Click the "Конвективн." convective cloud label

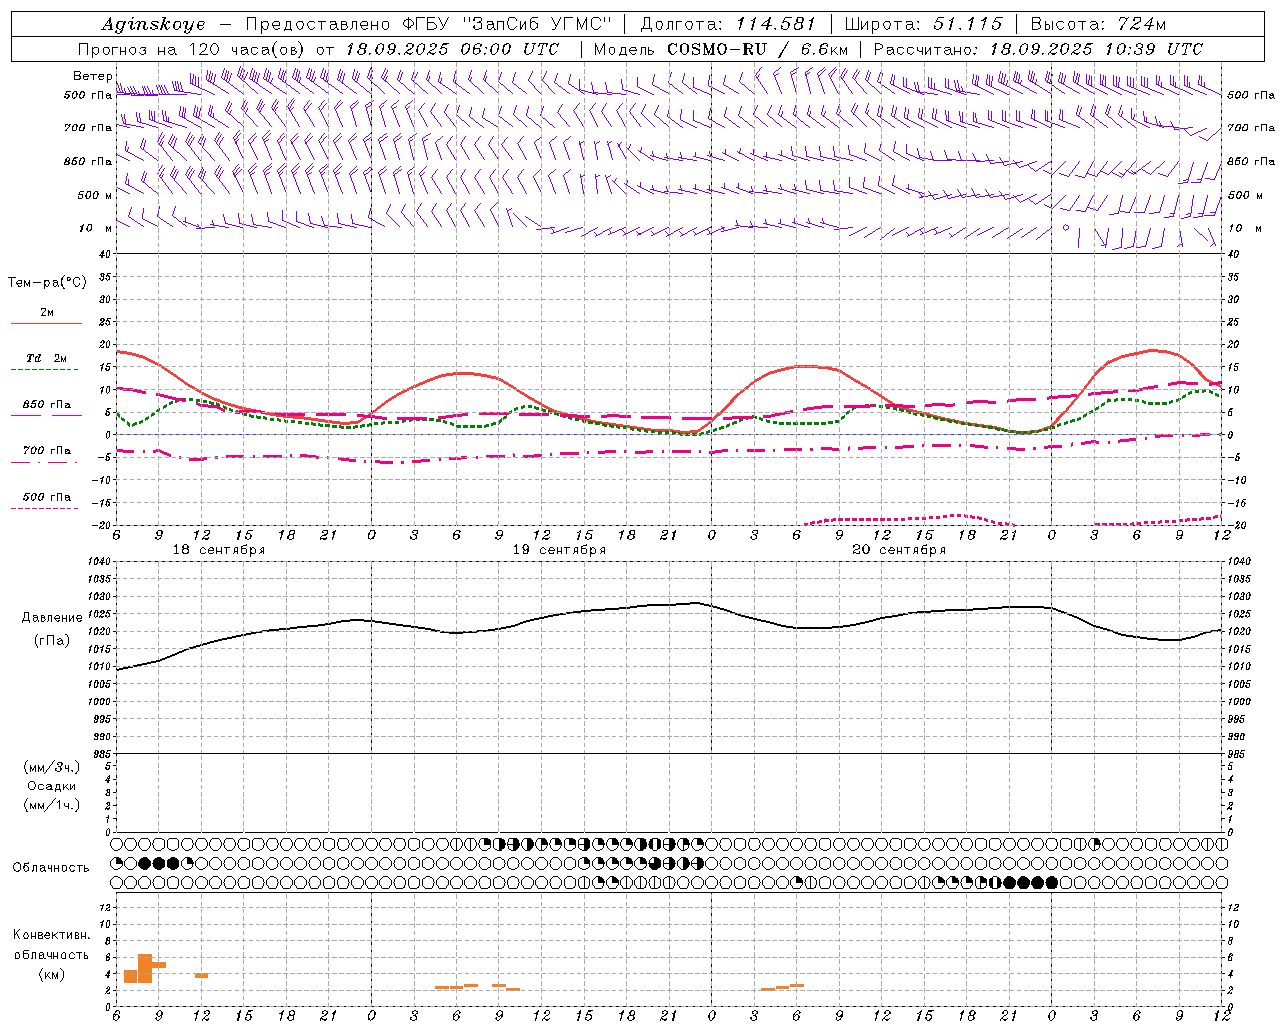[51, 935]
